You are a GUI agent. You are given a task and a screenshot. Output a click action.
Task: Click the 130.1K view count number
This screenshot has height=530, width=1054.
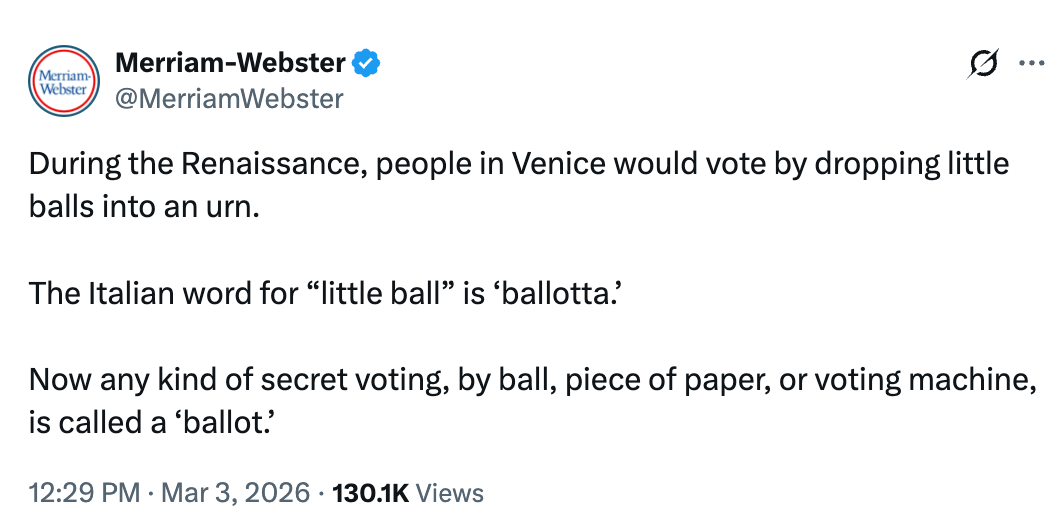pos(368,493)
